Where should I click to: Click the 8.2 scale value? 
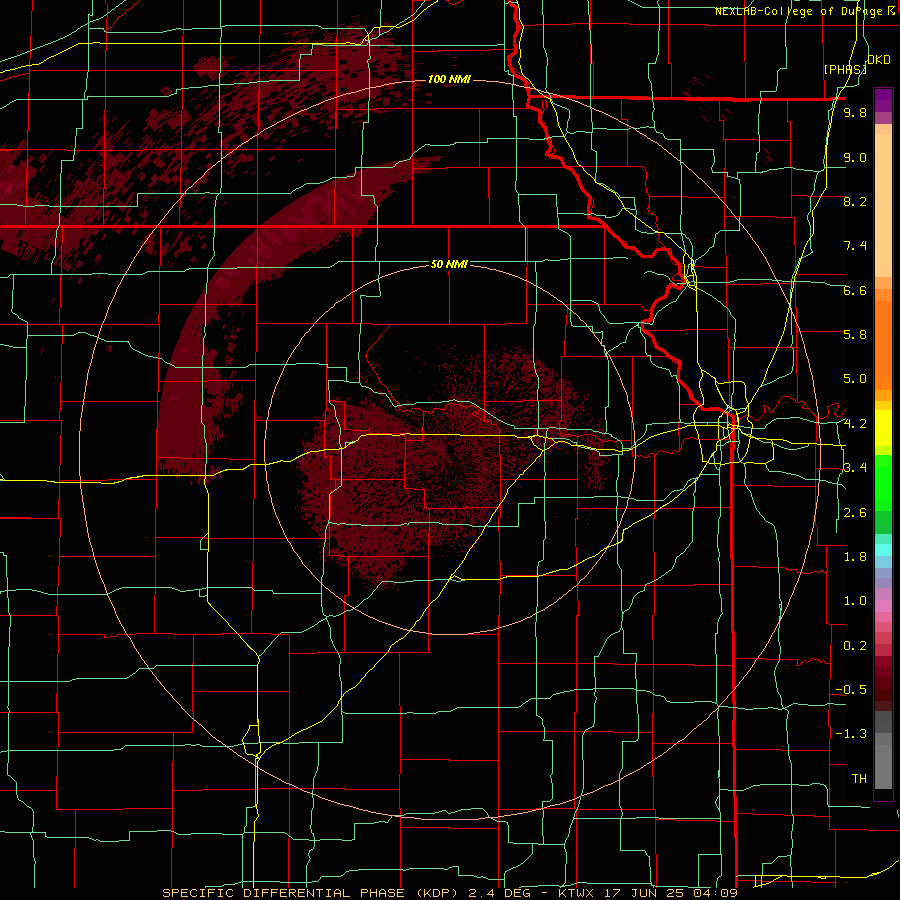[x=855, y=201]
